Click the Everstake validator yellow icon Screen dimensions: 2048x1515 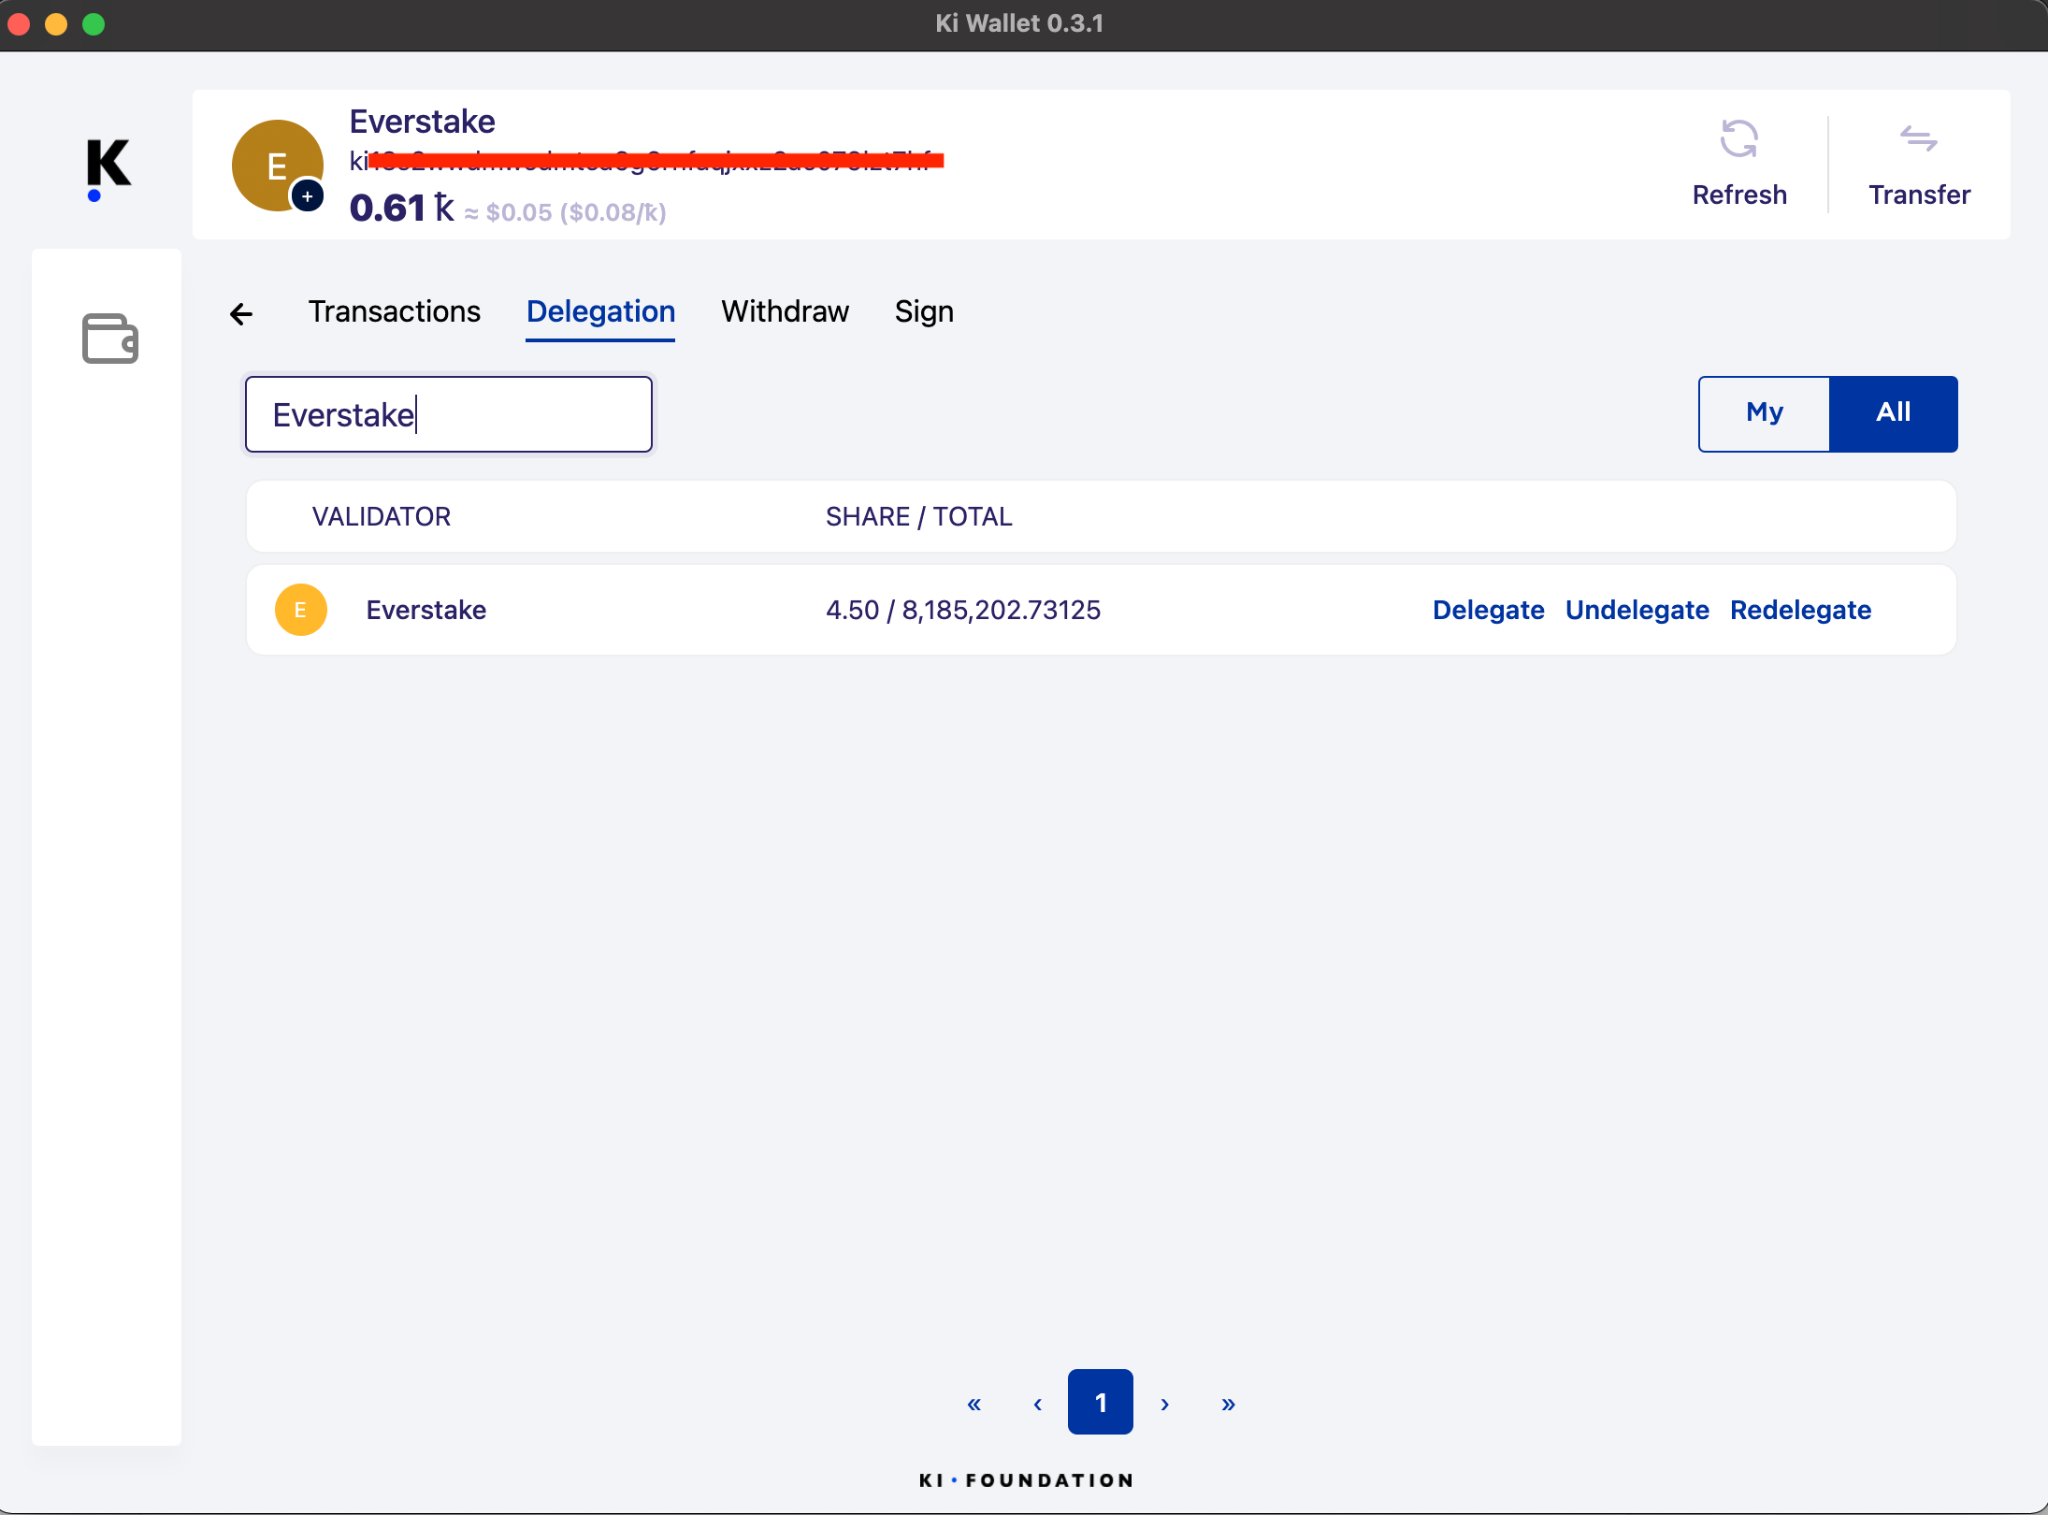click(x=300, y=609)
